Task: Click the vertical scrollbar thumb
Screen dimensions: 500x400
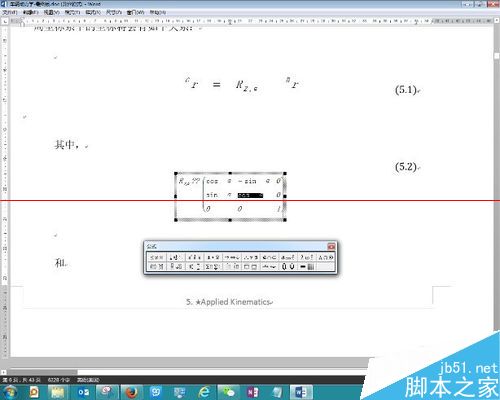Action: [497, 56]
